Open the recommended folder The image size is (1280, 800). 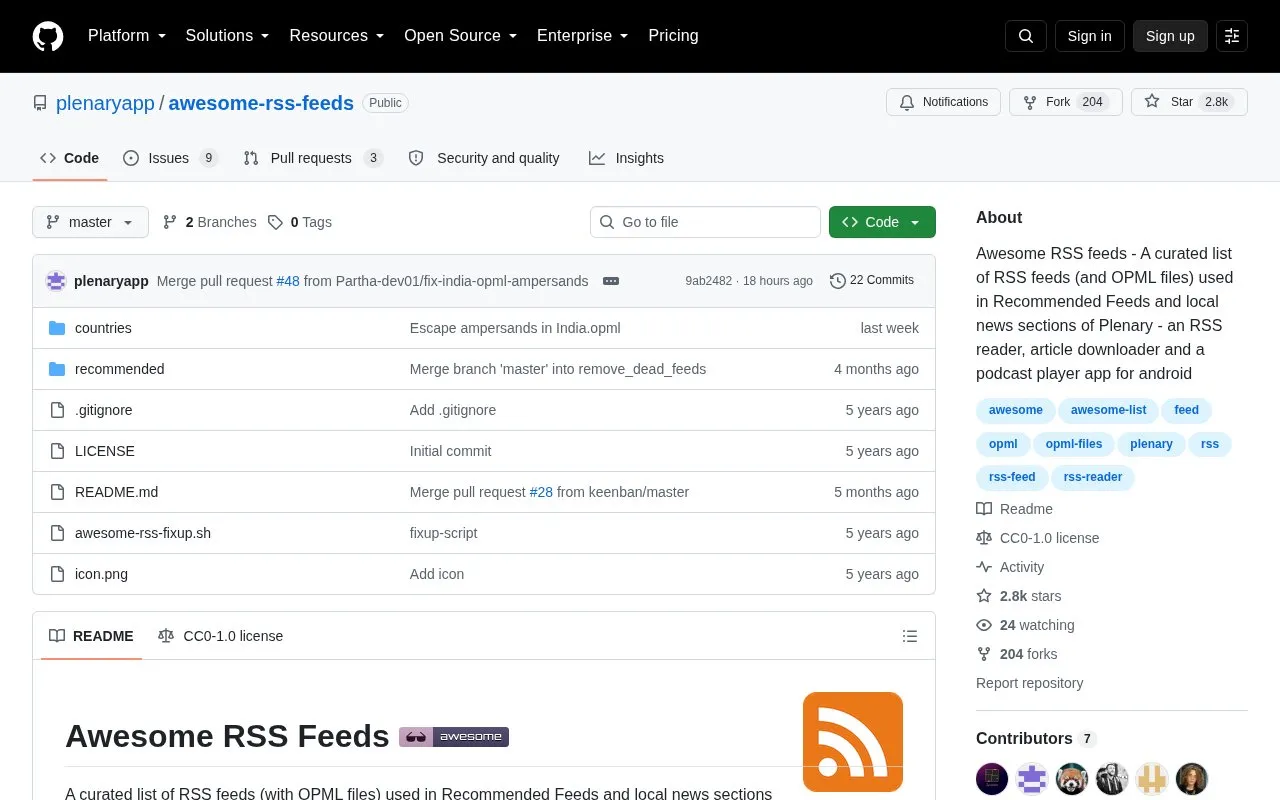(x=120, y=369)
